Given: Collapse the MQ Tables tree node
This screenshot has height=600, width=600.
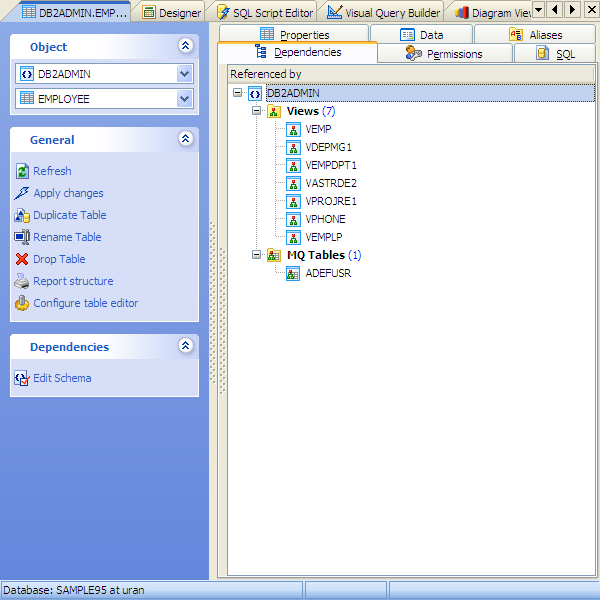Looking at the screenshot, I should 257,255.
